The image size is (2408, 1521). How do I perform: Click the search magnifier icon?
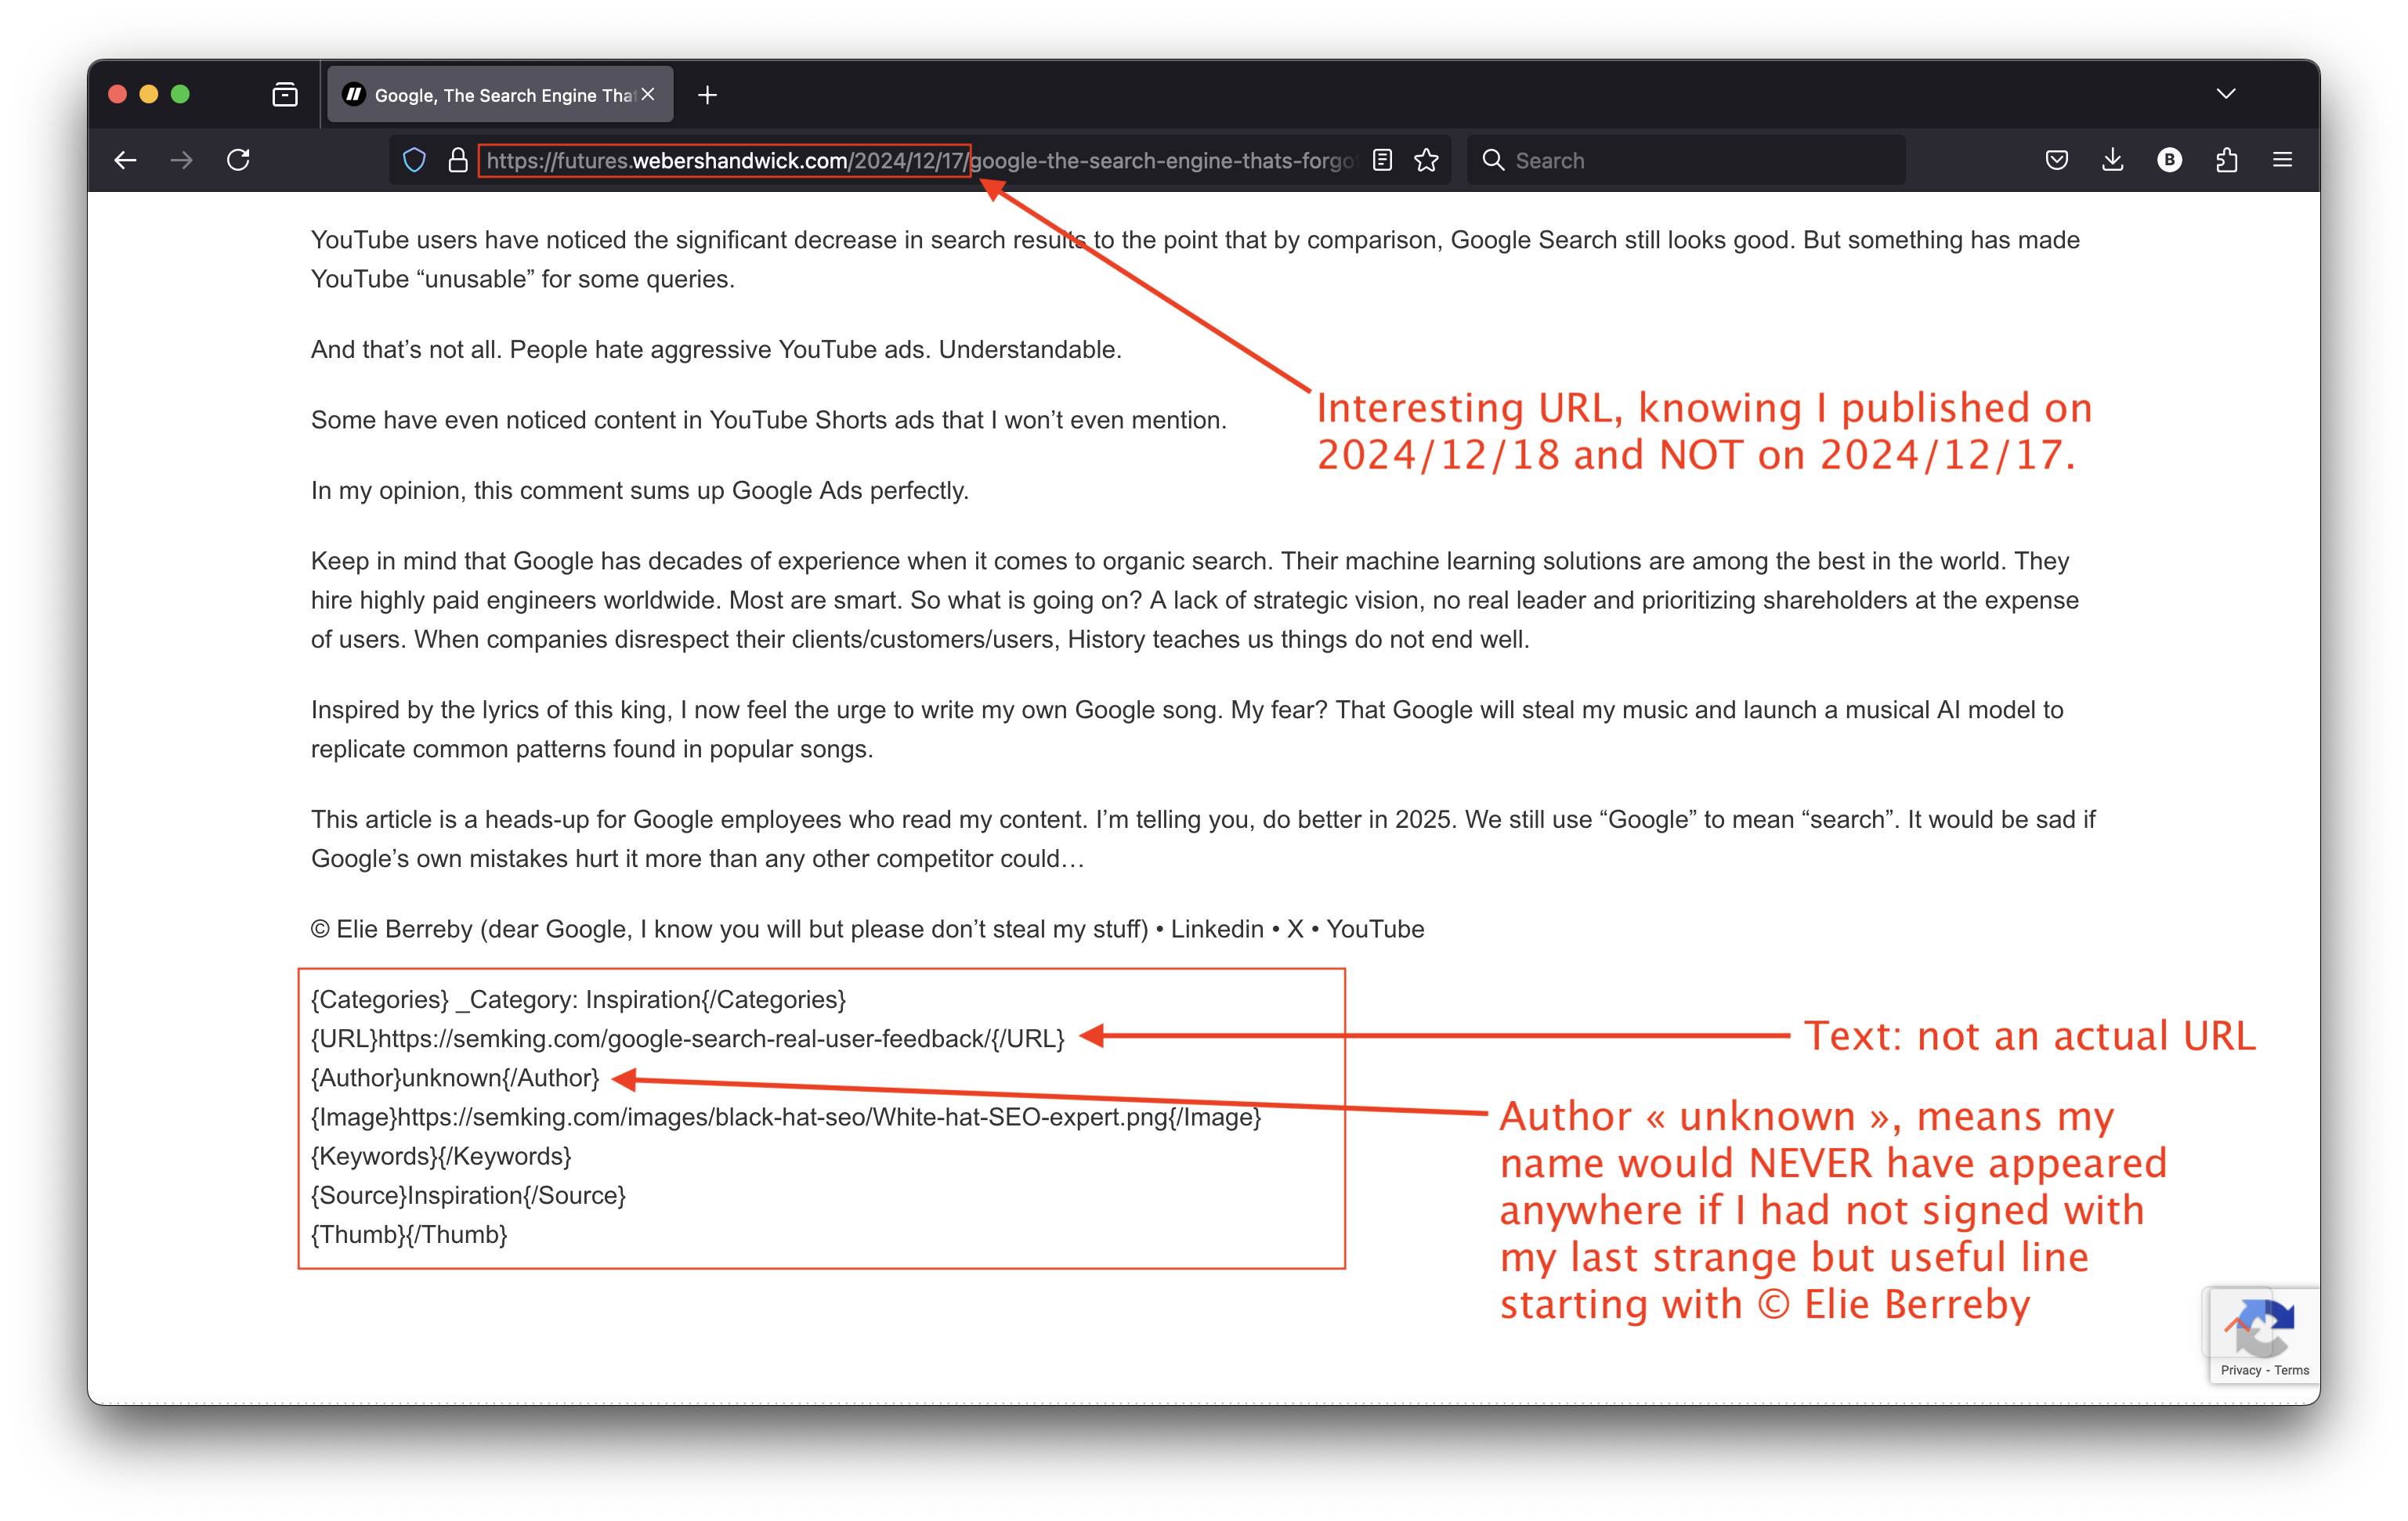[1493, 160]
